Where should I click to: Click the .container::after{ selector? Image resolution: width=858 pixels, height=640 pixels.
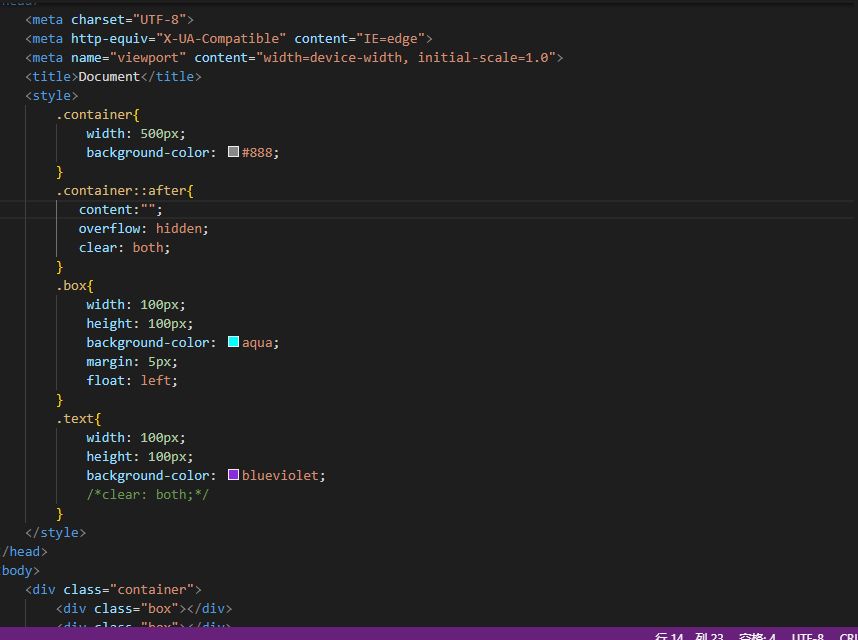click(x=125, y=191)
